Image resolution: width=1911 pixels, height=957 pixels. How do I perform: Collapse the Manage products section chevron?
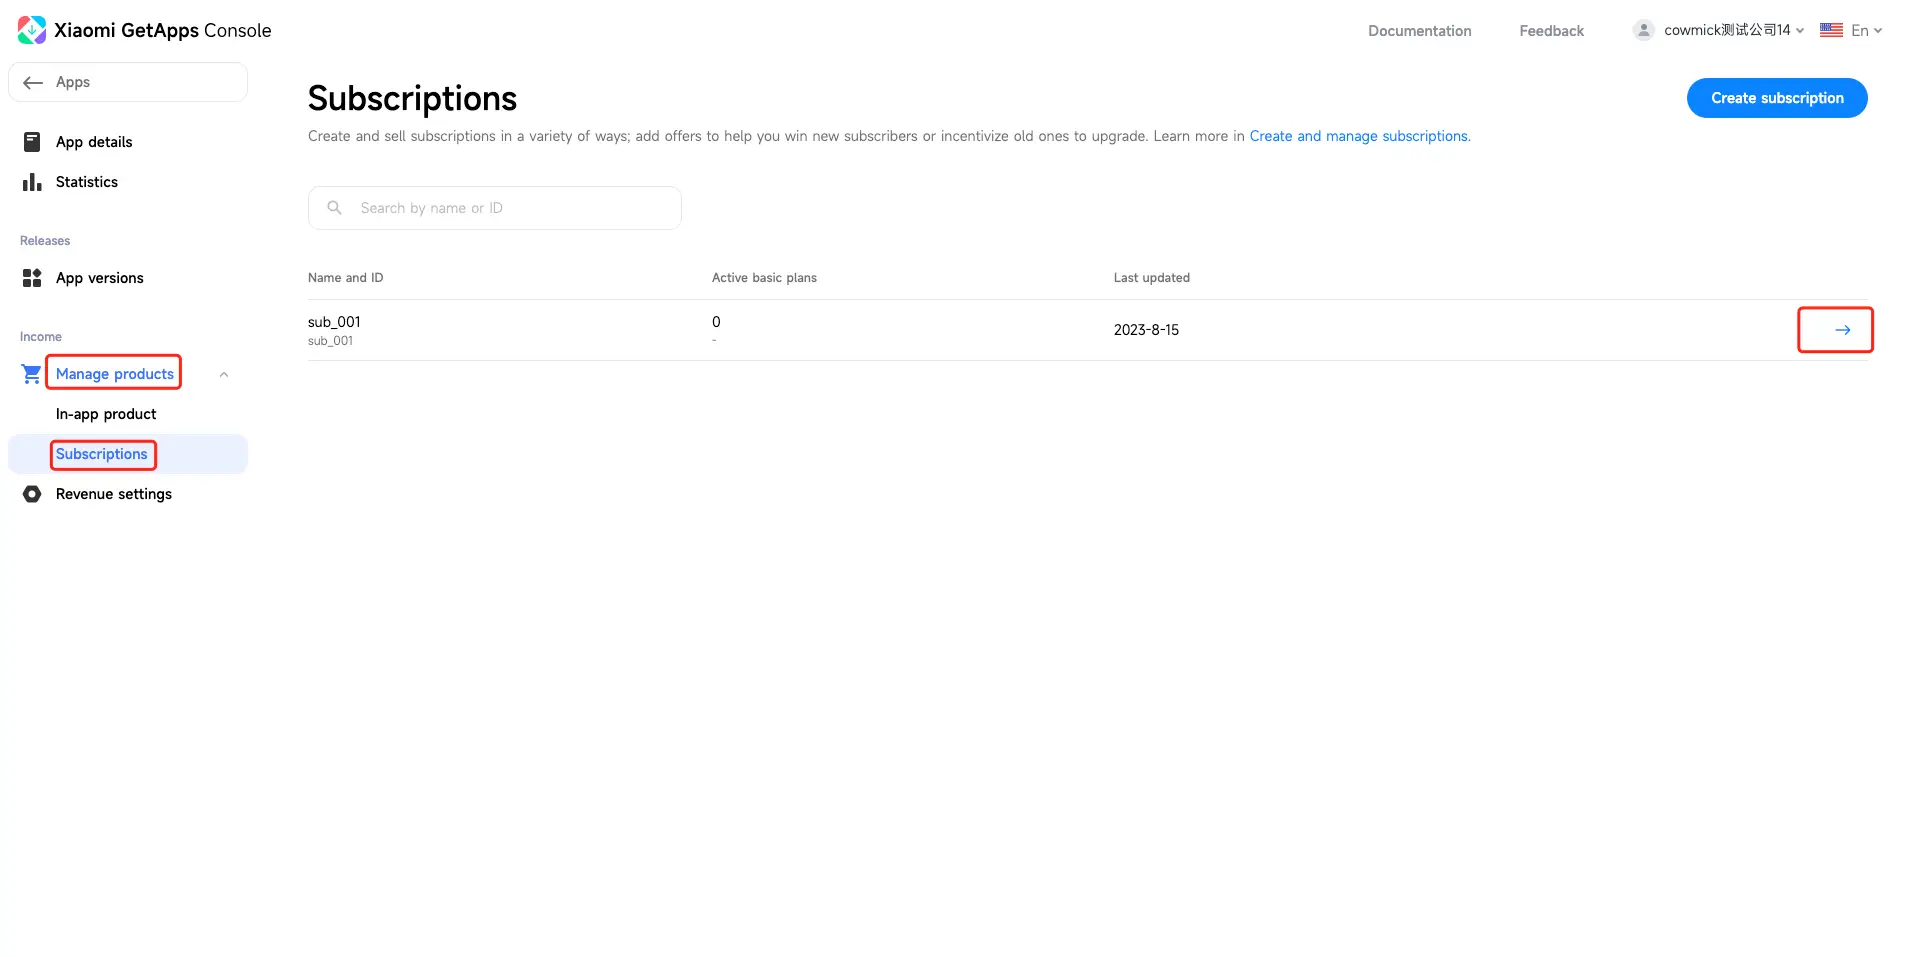pos(224,375)
